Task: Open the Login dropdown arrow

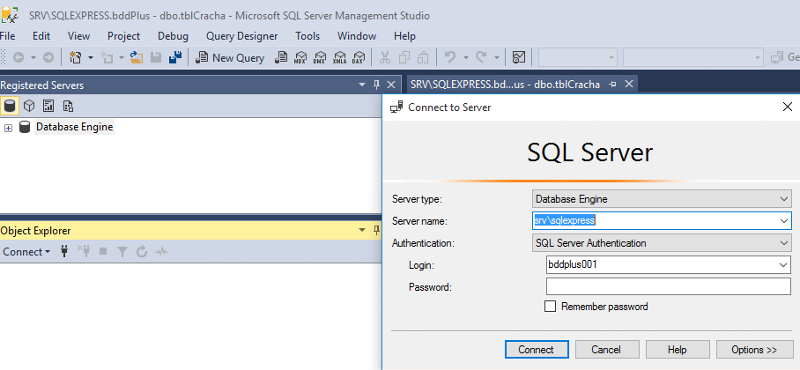Action: coord(785,265)
